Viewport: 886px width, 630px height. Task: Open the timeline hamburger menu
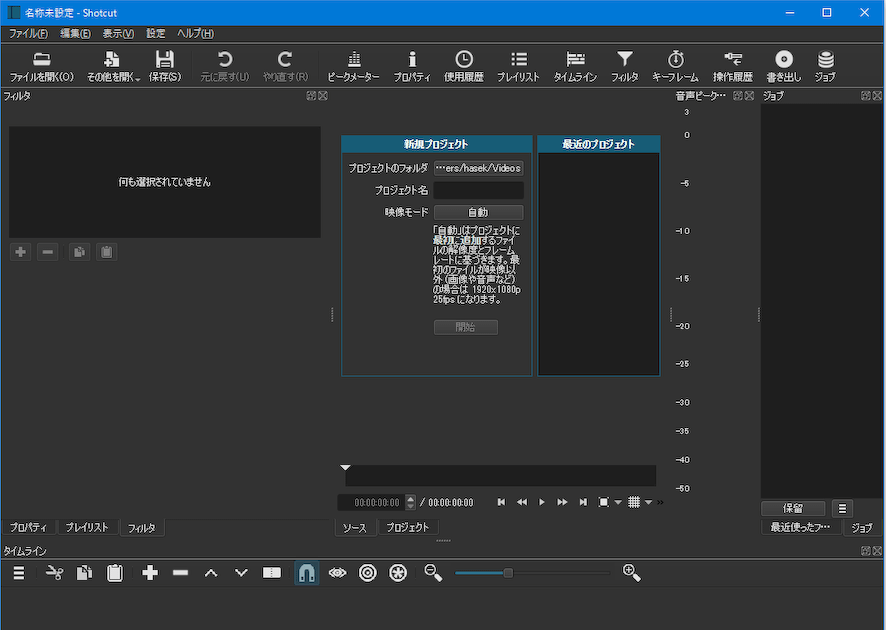(x=19, y=573)
